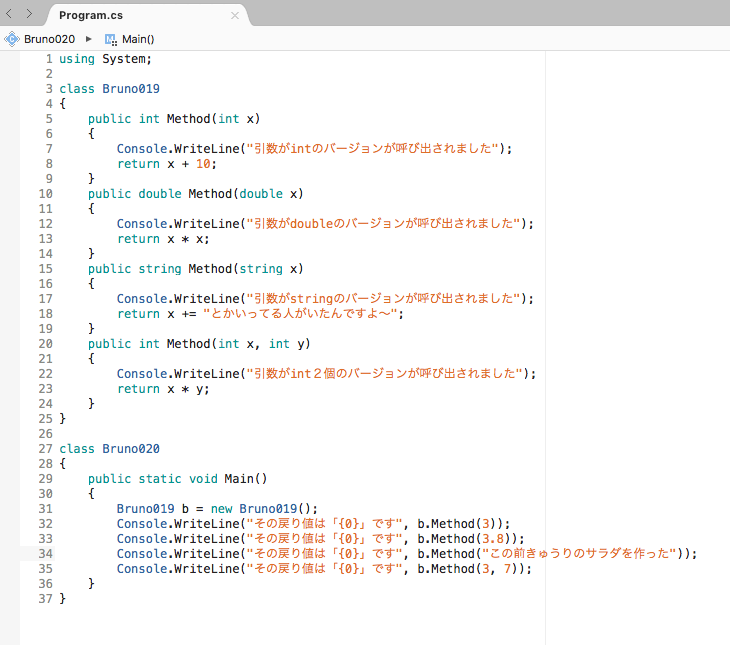The height and width of the screenshot is (645, 730).
Task: Close the Program.cs tab
Action: [235, 16]
